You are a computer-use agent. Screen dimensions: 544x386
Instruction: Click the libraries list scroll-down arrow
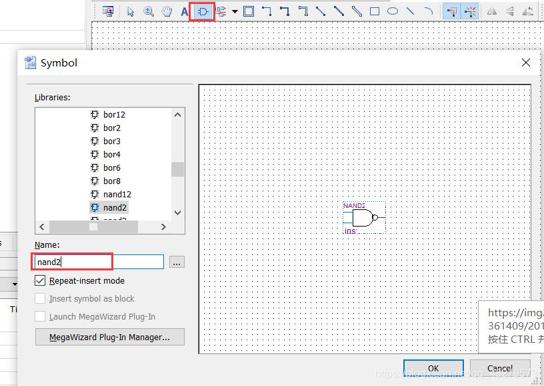click(178, 213)
